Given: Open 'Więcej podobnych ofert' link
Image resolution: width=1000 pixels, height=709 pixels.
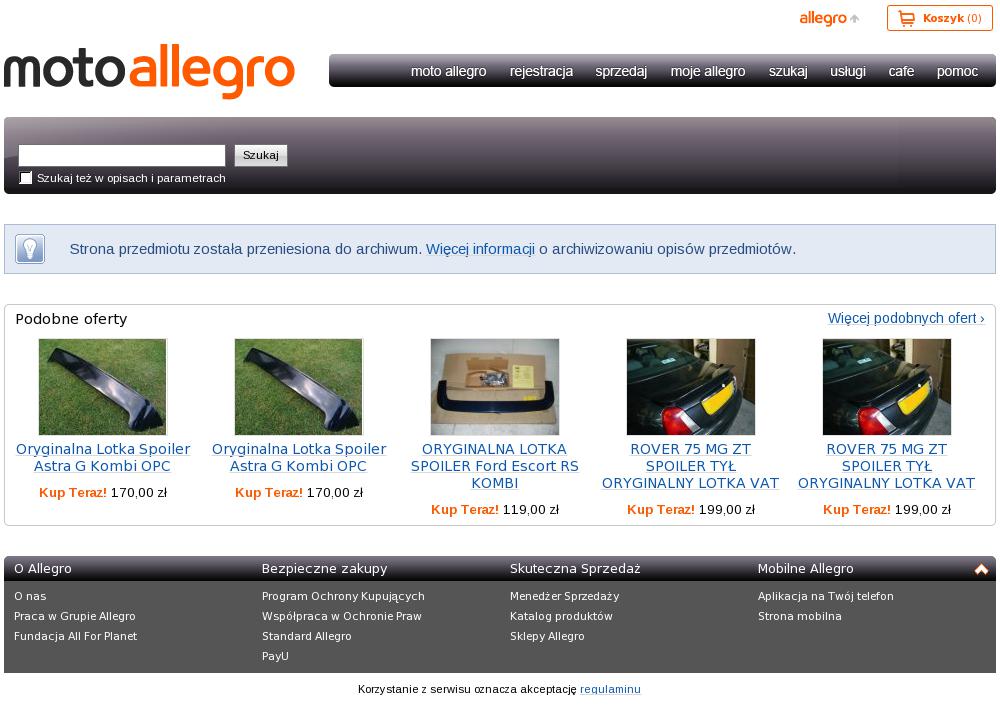Looking at the screenshot, I should click(x=906, y=318).
